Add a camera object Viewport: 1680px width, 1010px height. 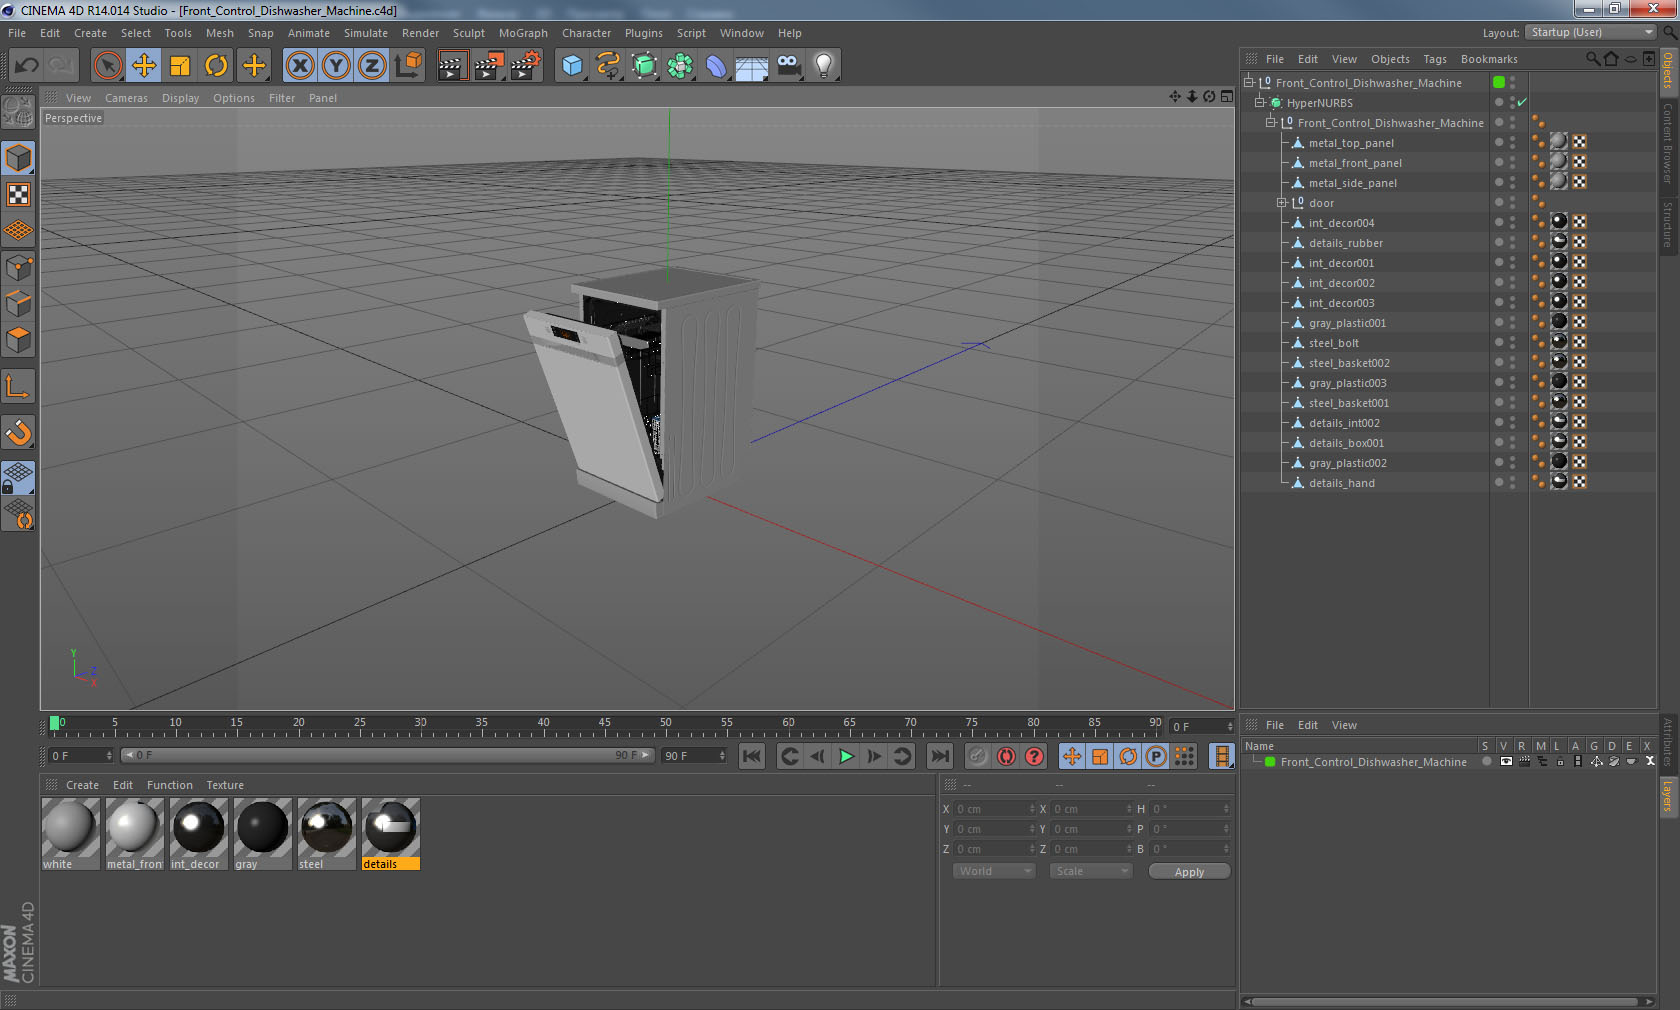pyautogui.click(x=788, y=66)
